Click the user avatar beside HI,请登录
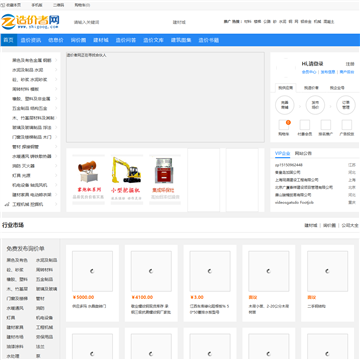Screen dimensions: 360x360 [286, 67]
